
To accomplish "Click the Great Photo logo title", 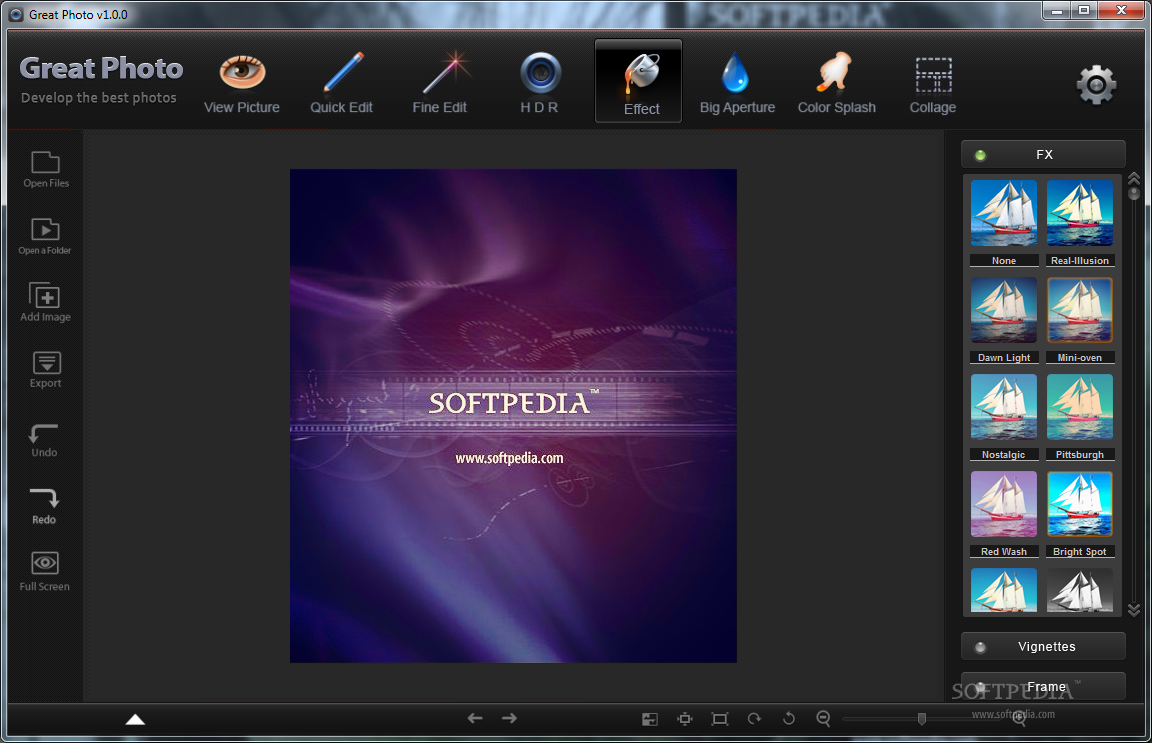I will pyautogui.click(x=101, y=68).
